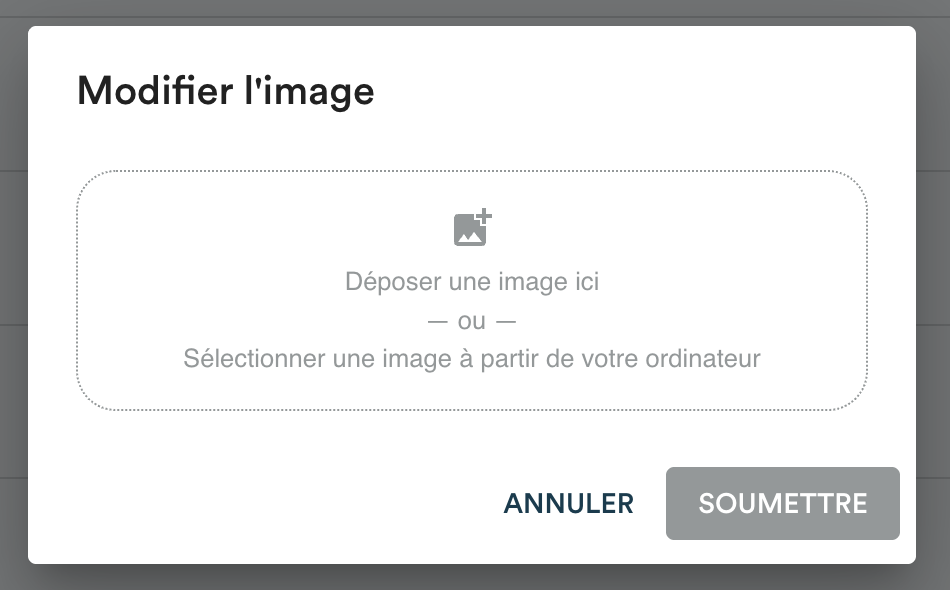Click "Sélectionner une image à partir de votre ordinateur"

point(471,358)
